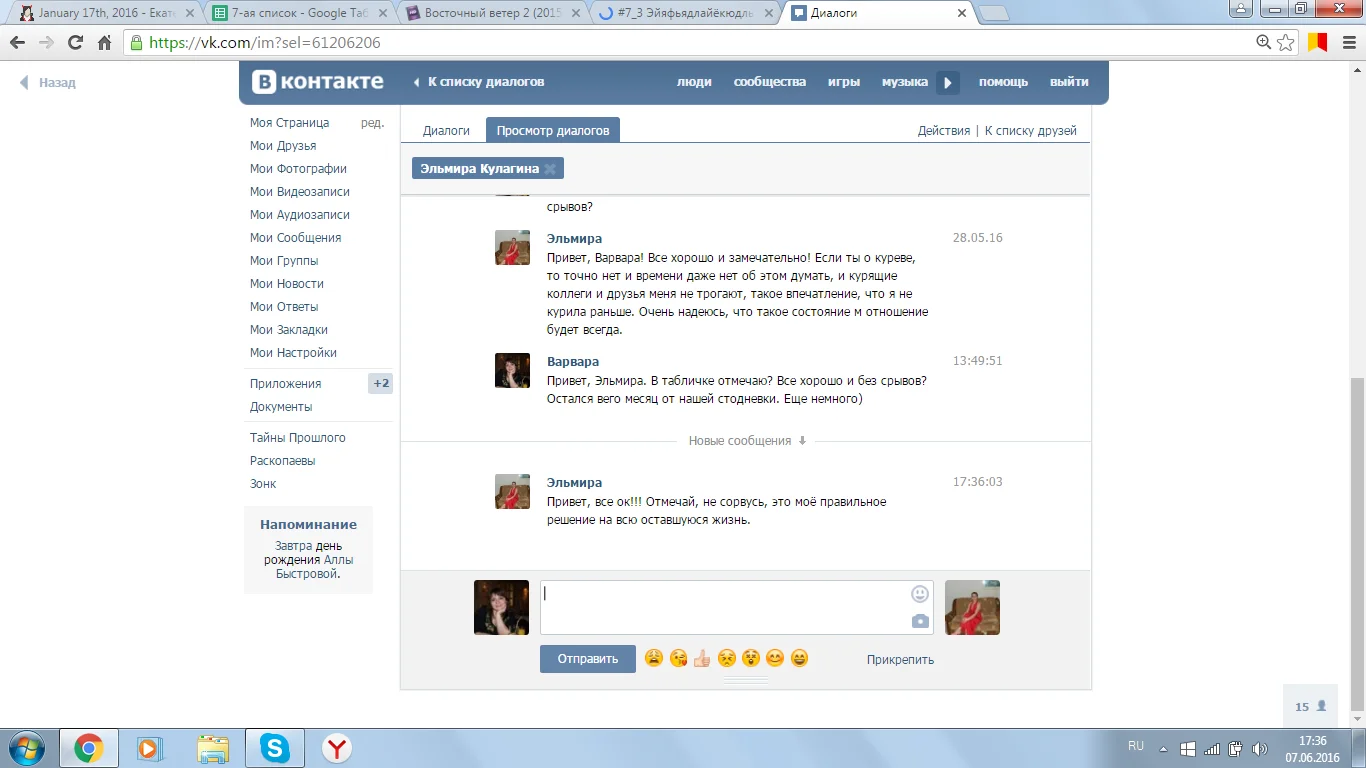This screenshot has height=768, width=1366.
Task: Send the message with Отправить button
Action: coord(588,659)
